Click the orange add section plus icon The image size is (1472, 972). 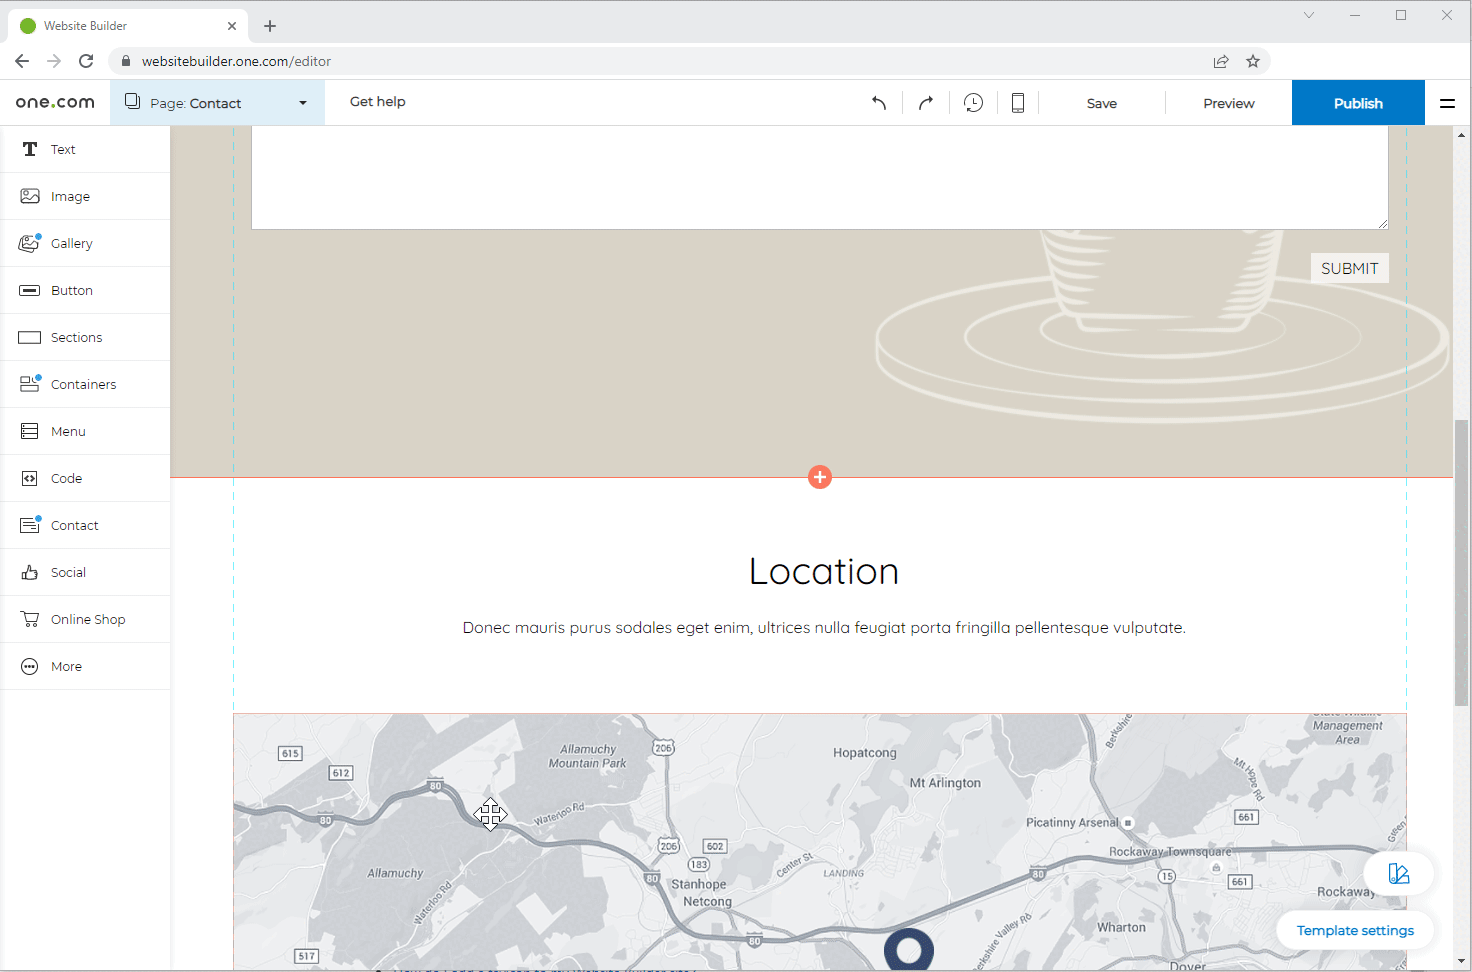click(x=820, y=477)
